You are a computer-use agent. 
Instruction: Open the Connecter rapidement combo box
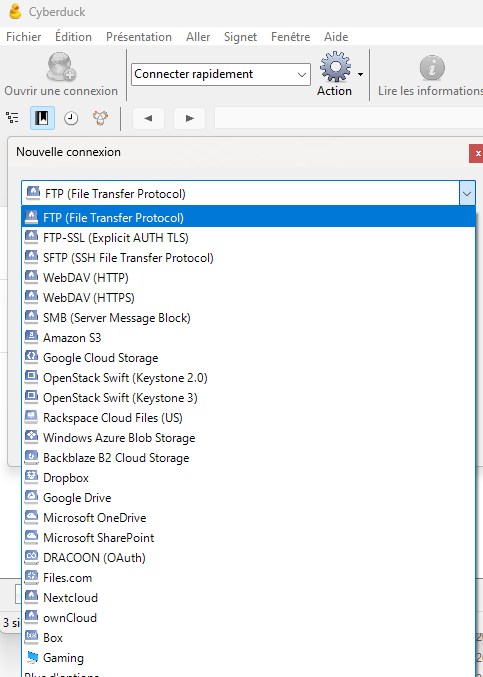221,74
